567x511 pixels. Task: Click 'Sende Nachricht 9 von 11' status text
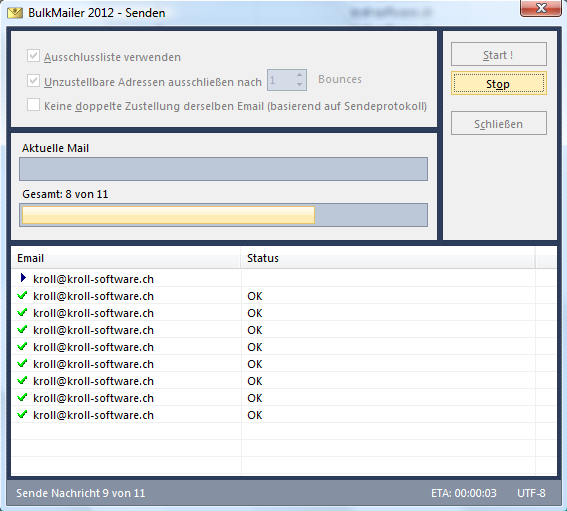[x=81, y=493]
